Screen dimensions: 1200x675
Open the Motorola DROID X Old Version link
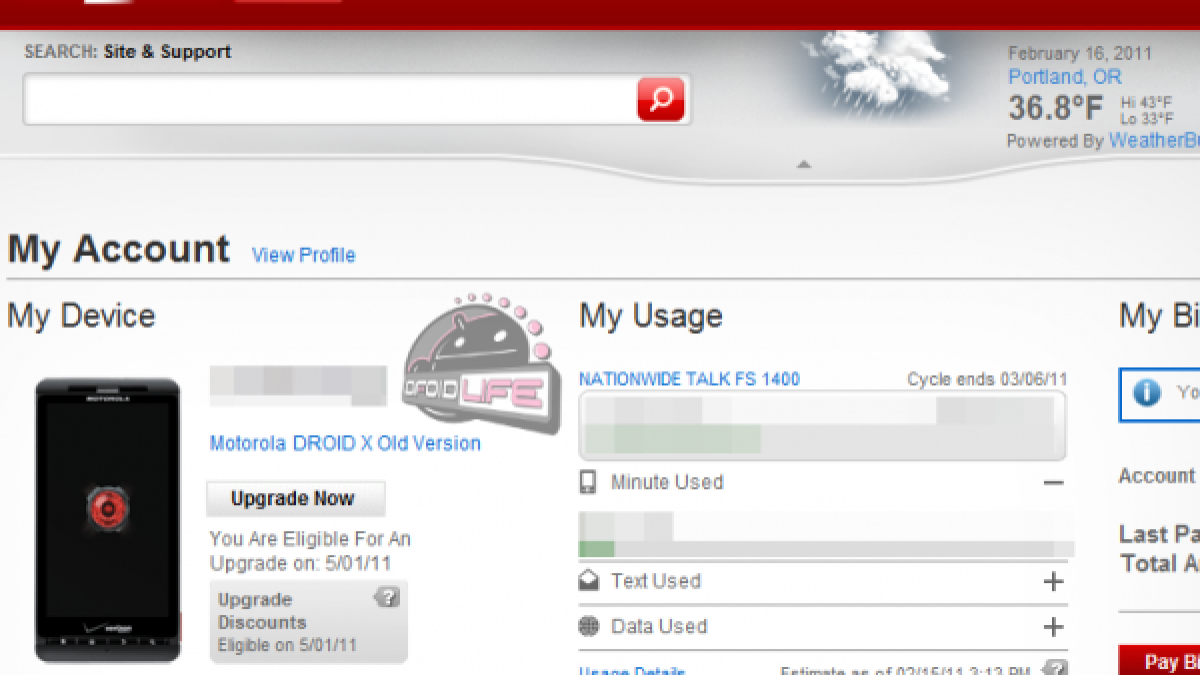(x=345, y=443)
